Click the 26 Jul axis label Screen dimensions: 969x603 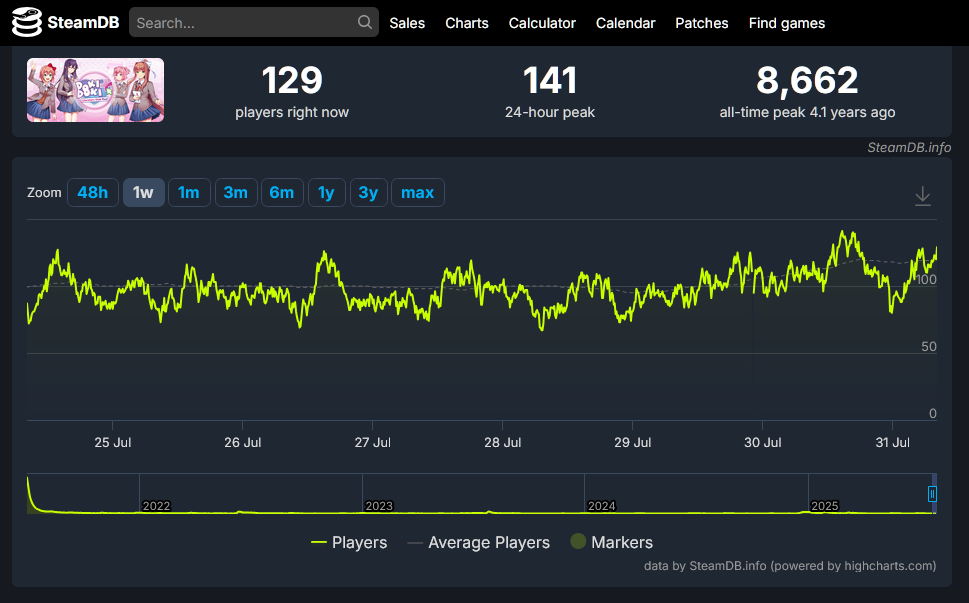click(243, 442)
